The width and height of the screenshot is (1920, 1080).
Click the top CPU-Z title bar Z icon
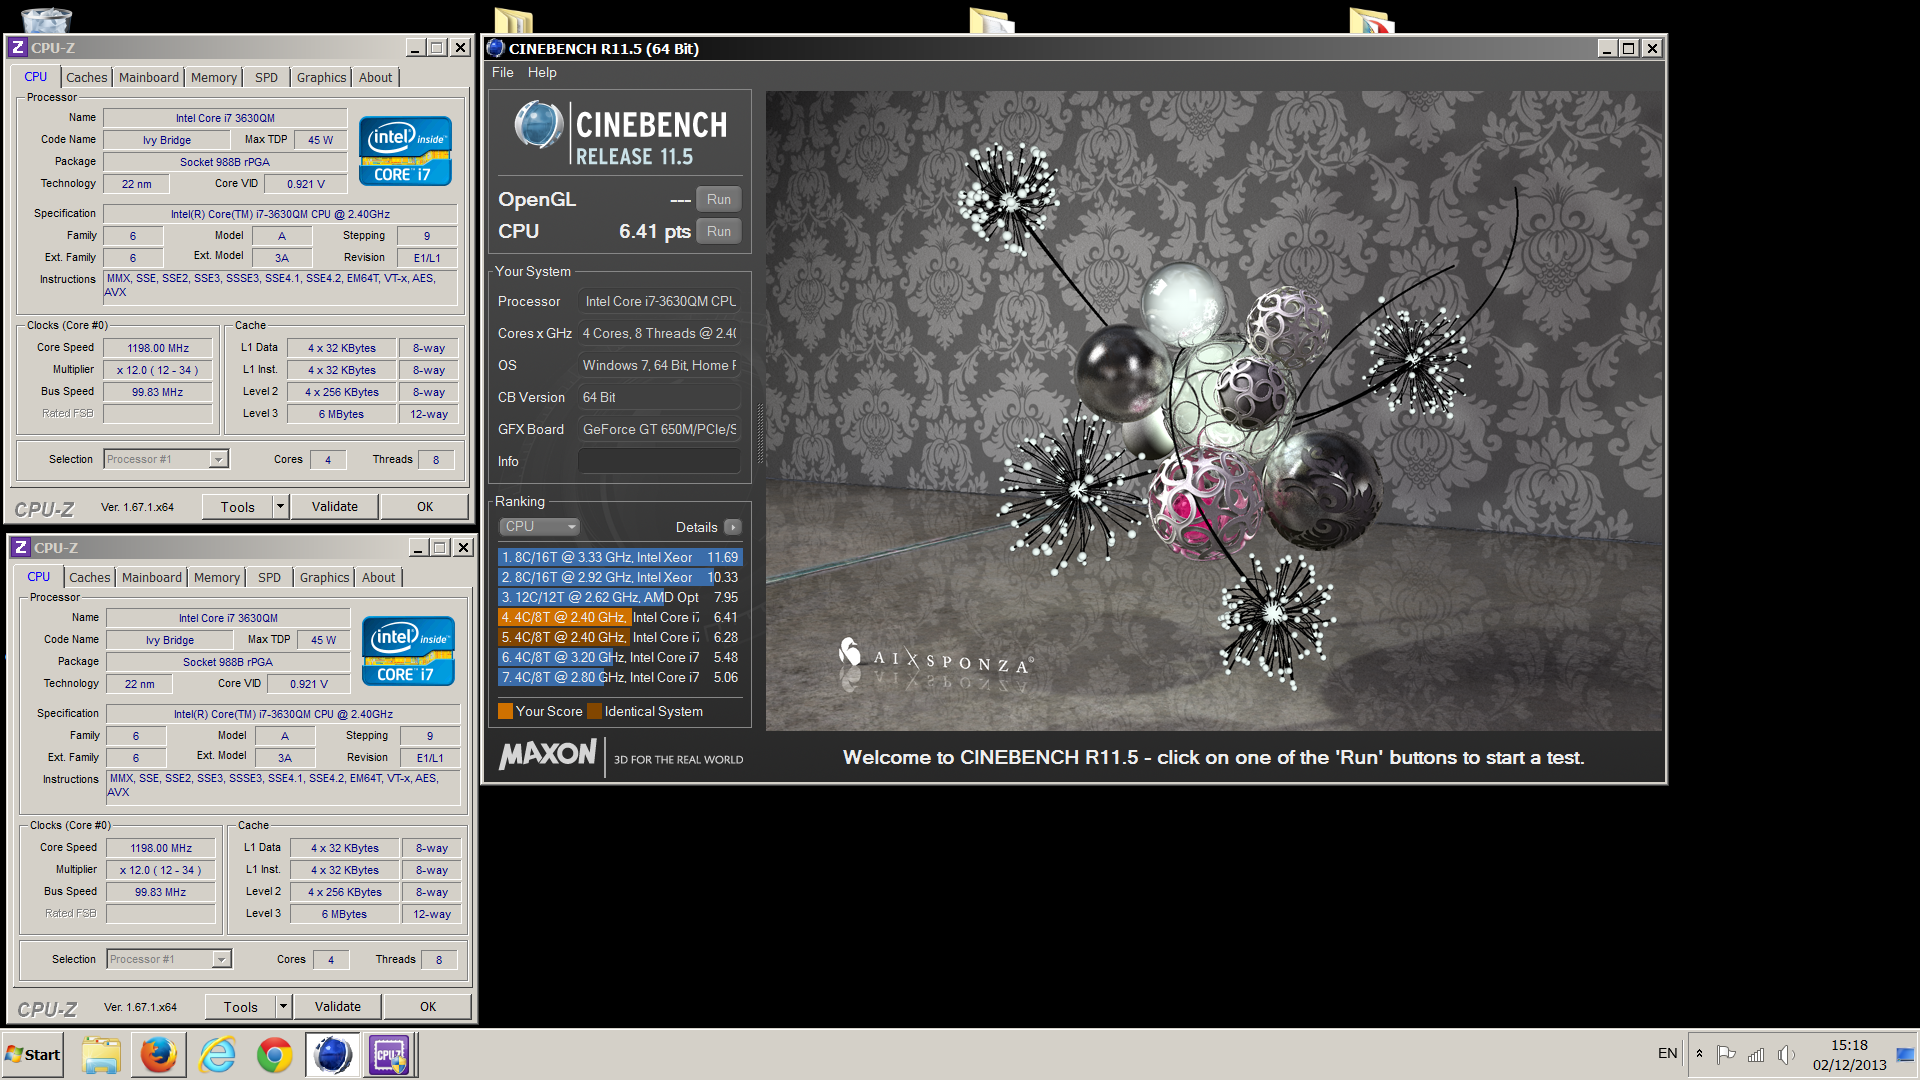[x=17, y=48]
